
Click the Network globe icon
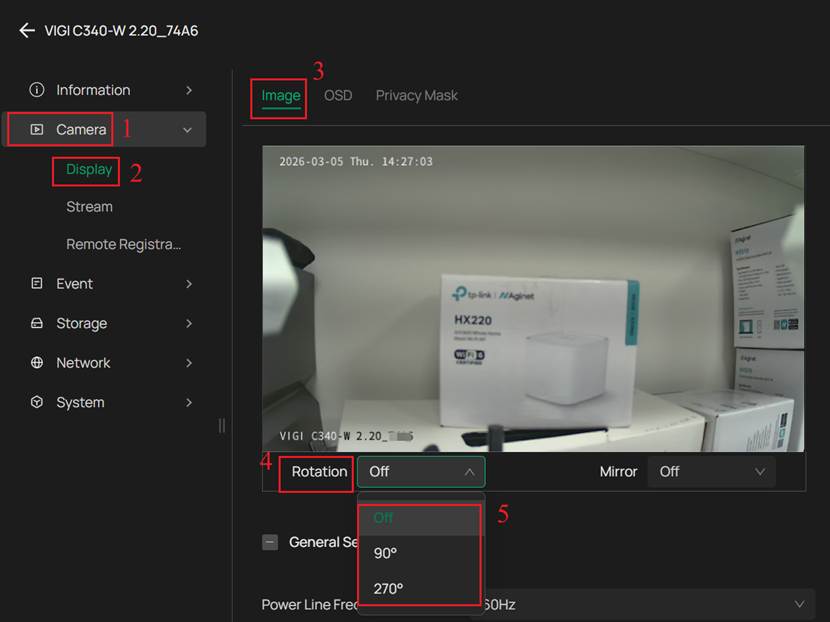click(x=36, y=362)
